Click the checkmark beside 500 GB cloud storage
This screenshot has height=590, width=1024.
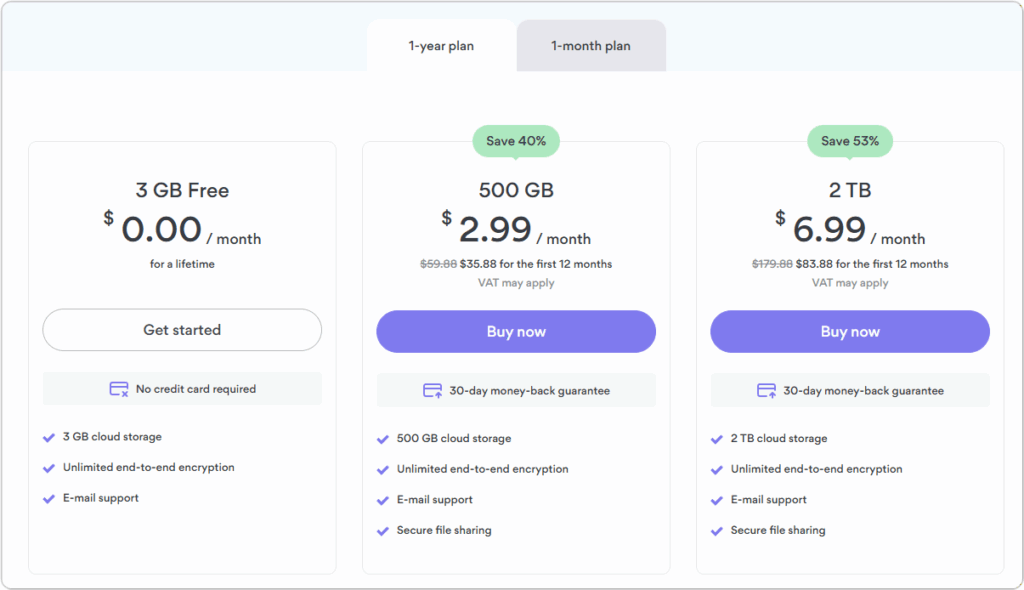click(383, 438)
